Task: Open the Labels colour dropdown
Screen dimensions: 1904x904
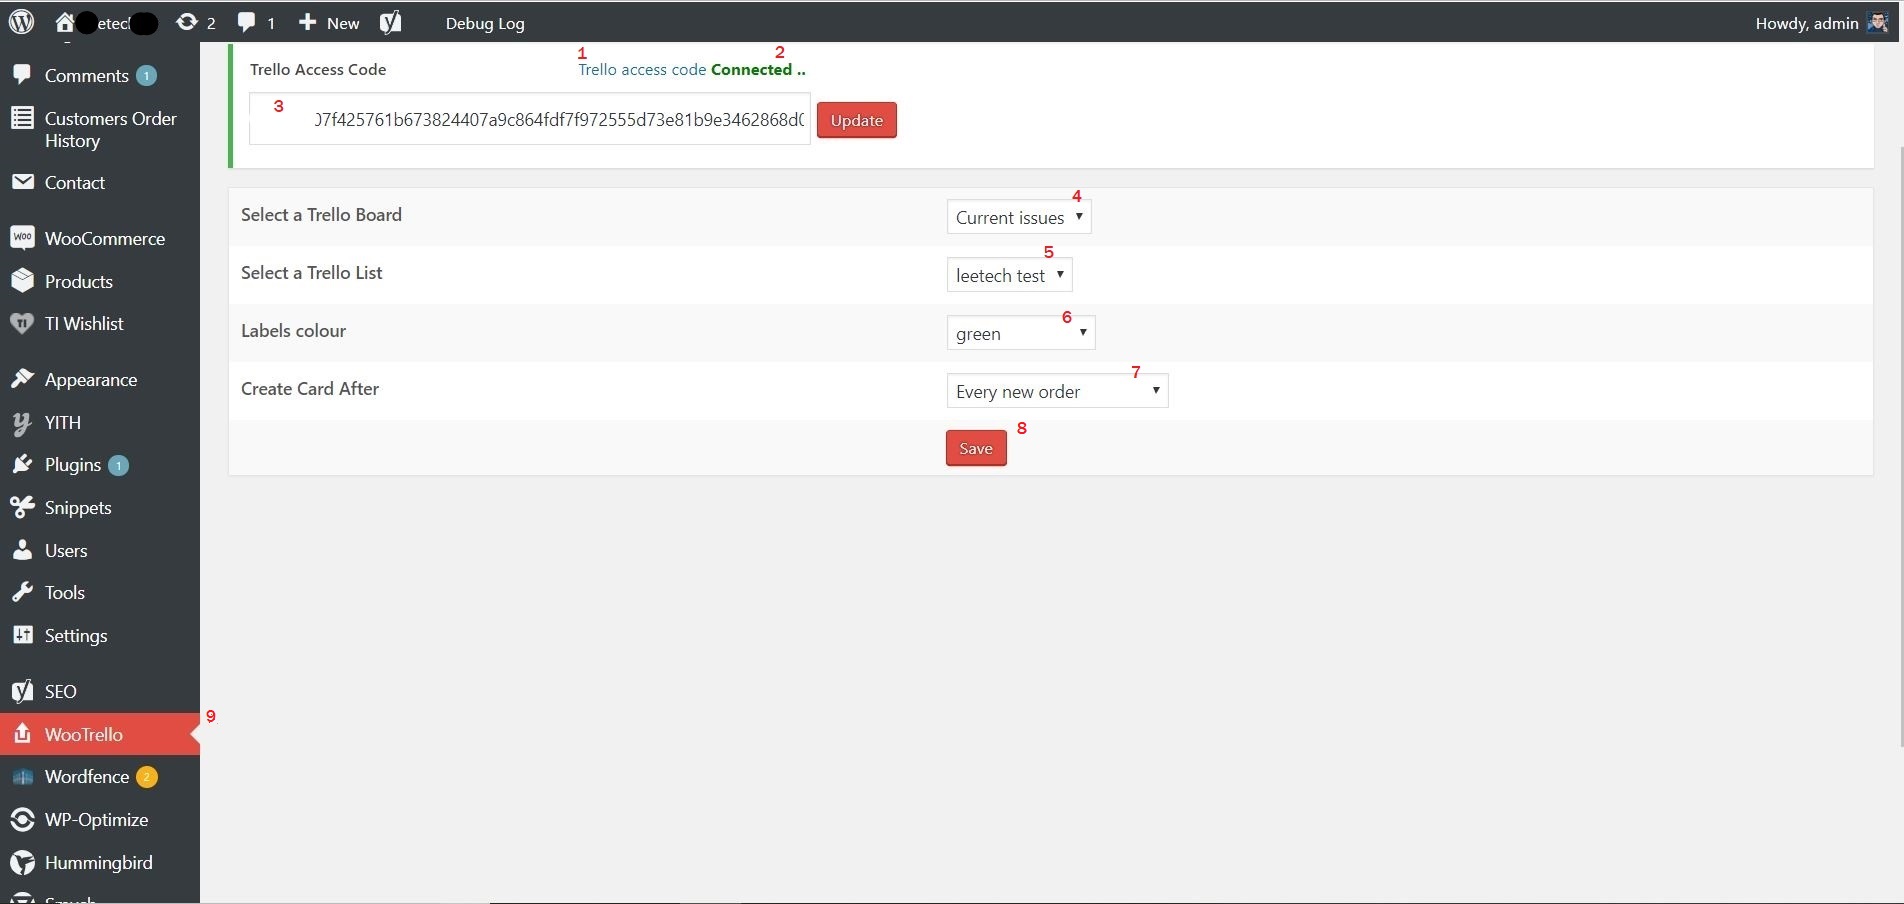Action: 1020,333
